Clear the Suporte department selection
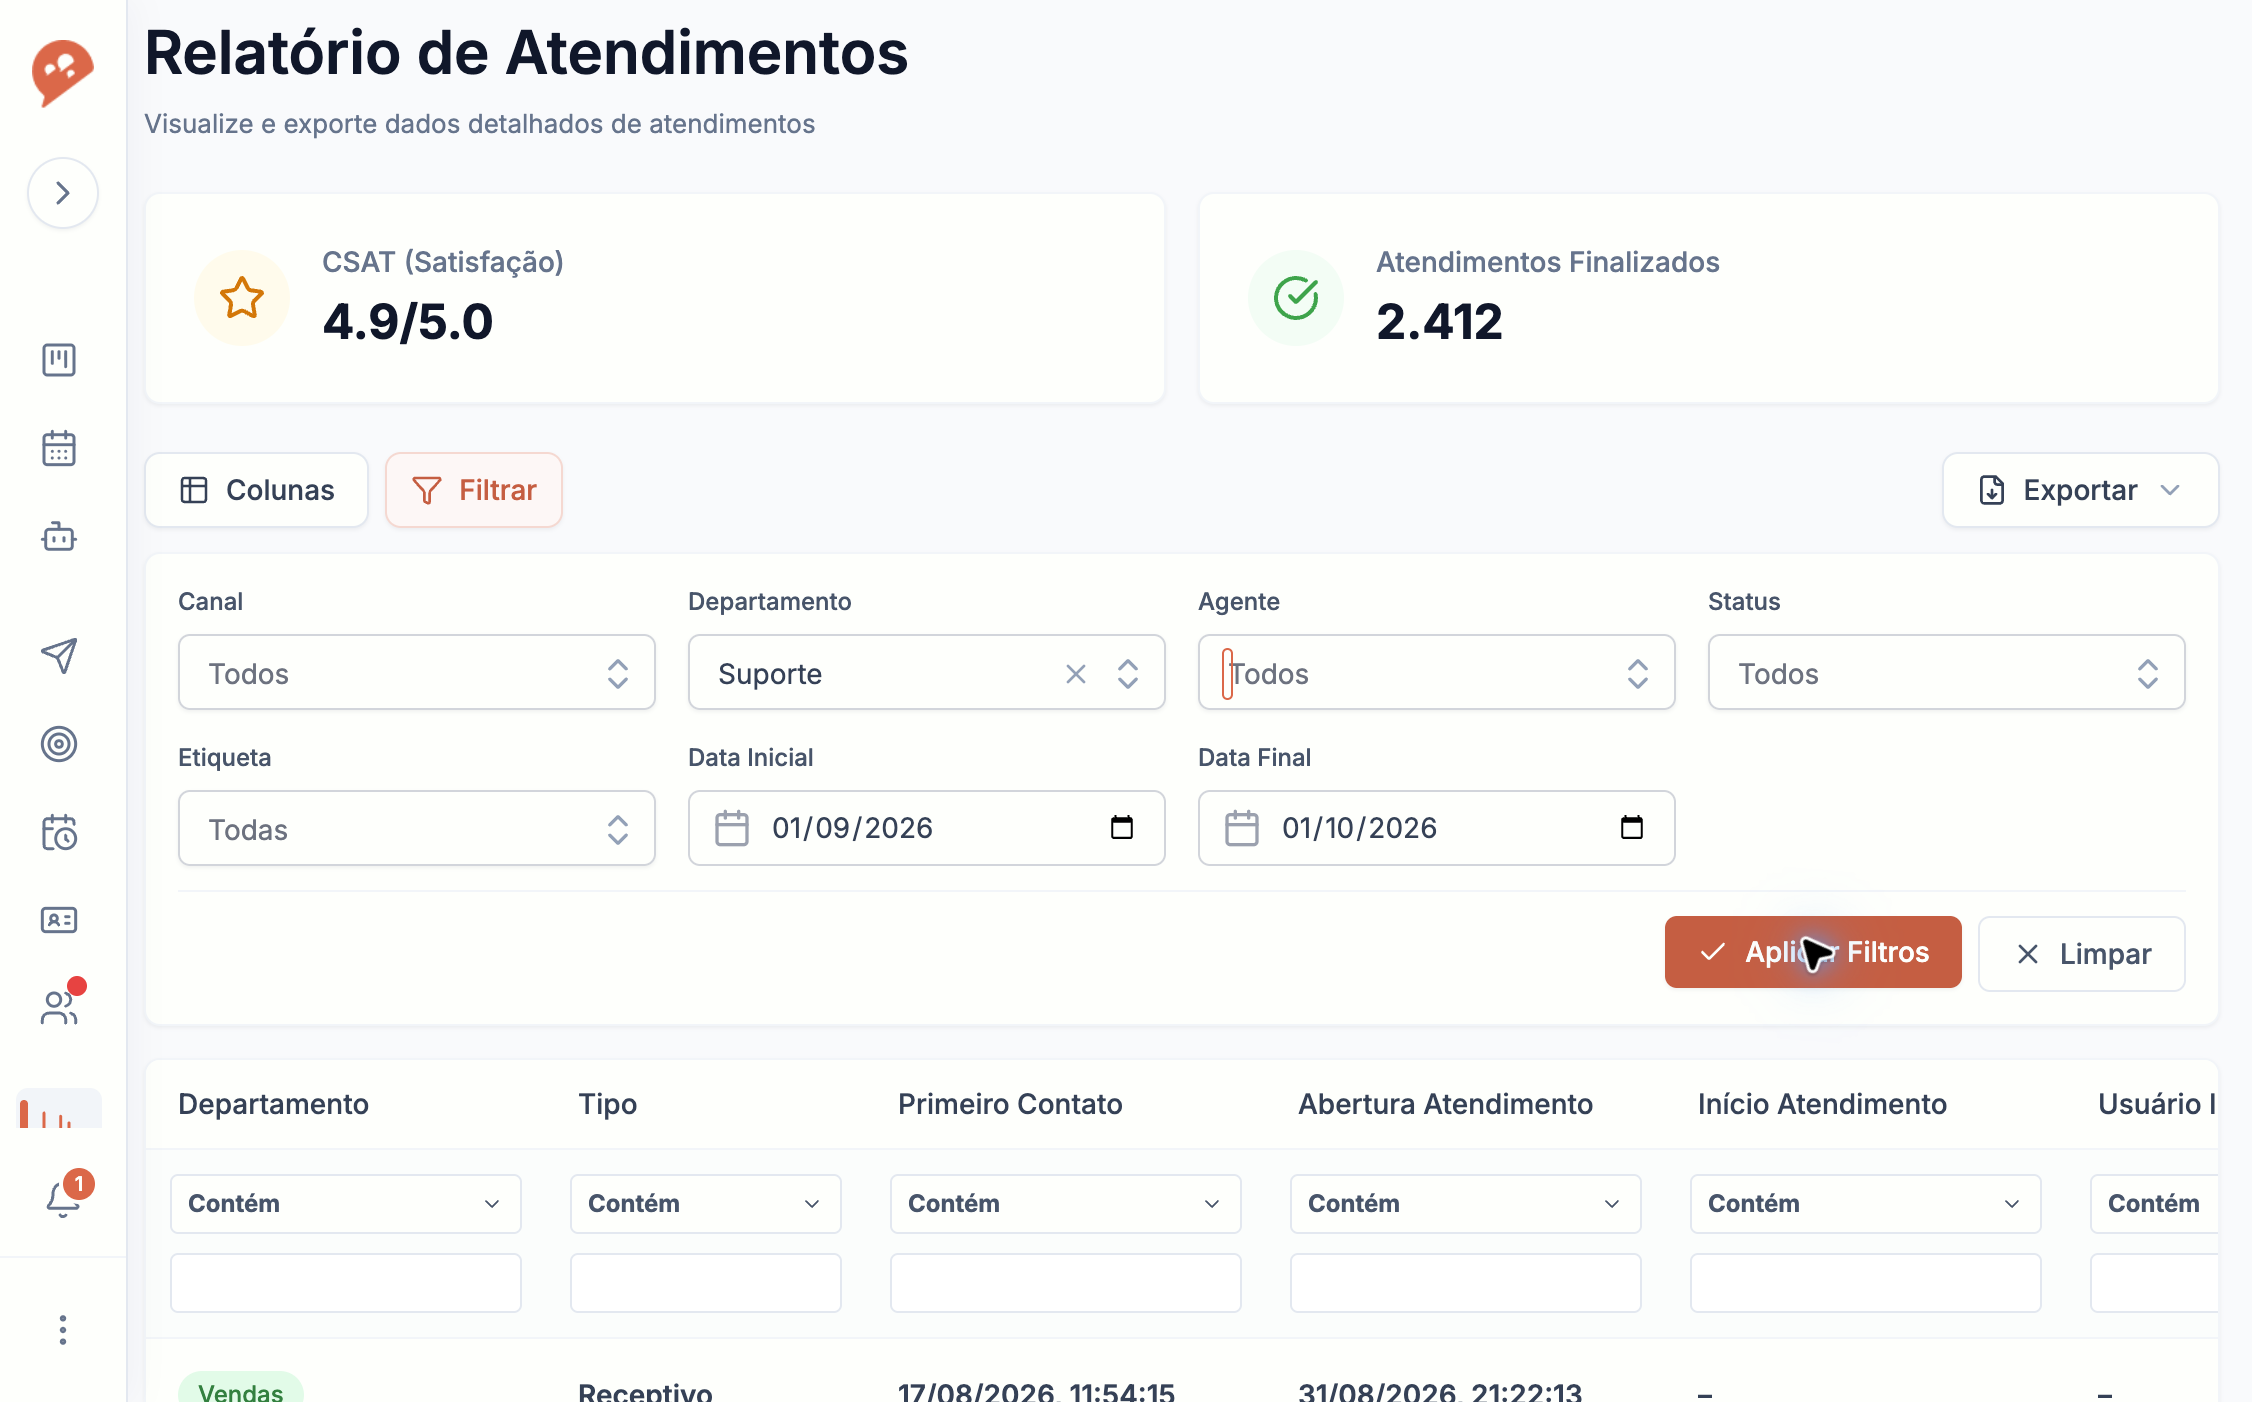This screenshot has height=1402, width=2252. coord(1076,674)
